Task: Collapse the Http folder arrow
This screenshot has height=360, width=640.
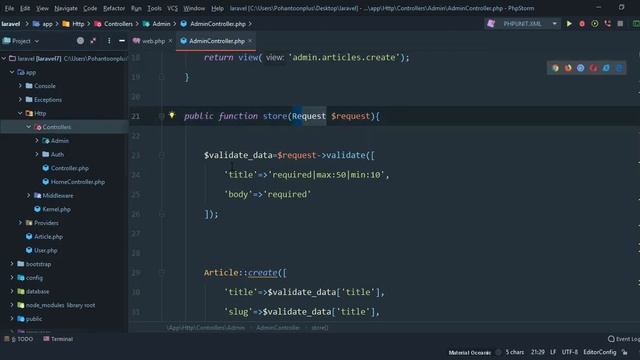Action: tap(20, 113)
